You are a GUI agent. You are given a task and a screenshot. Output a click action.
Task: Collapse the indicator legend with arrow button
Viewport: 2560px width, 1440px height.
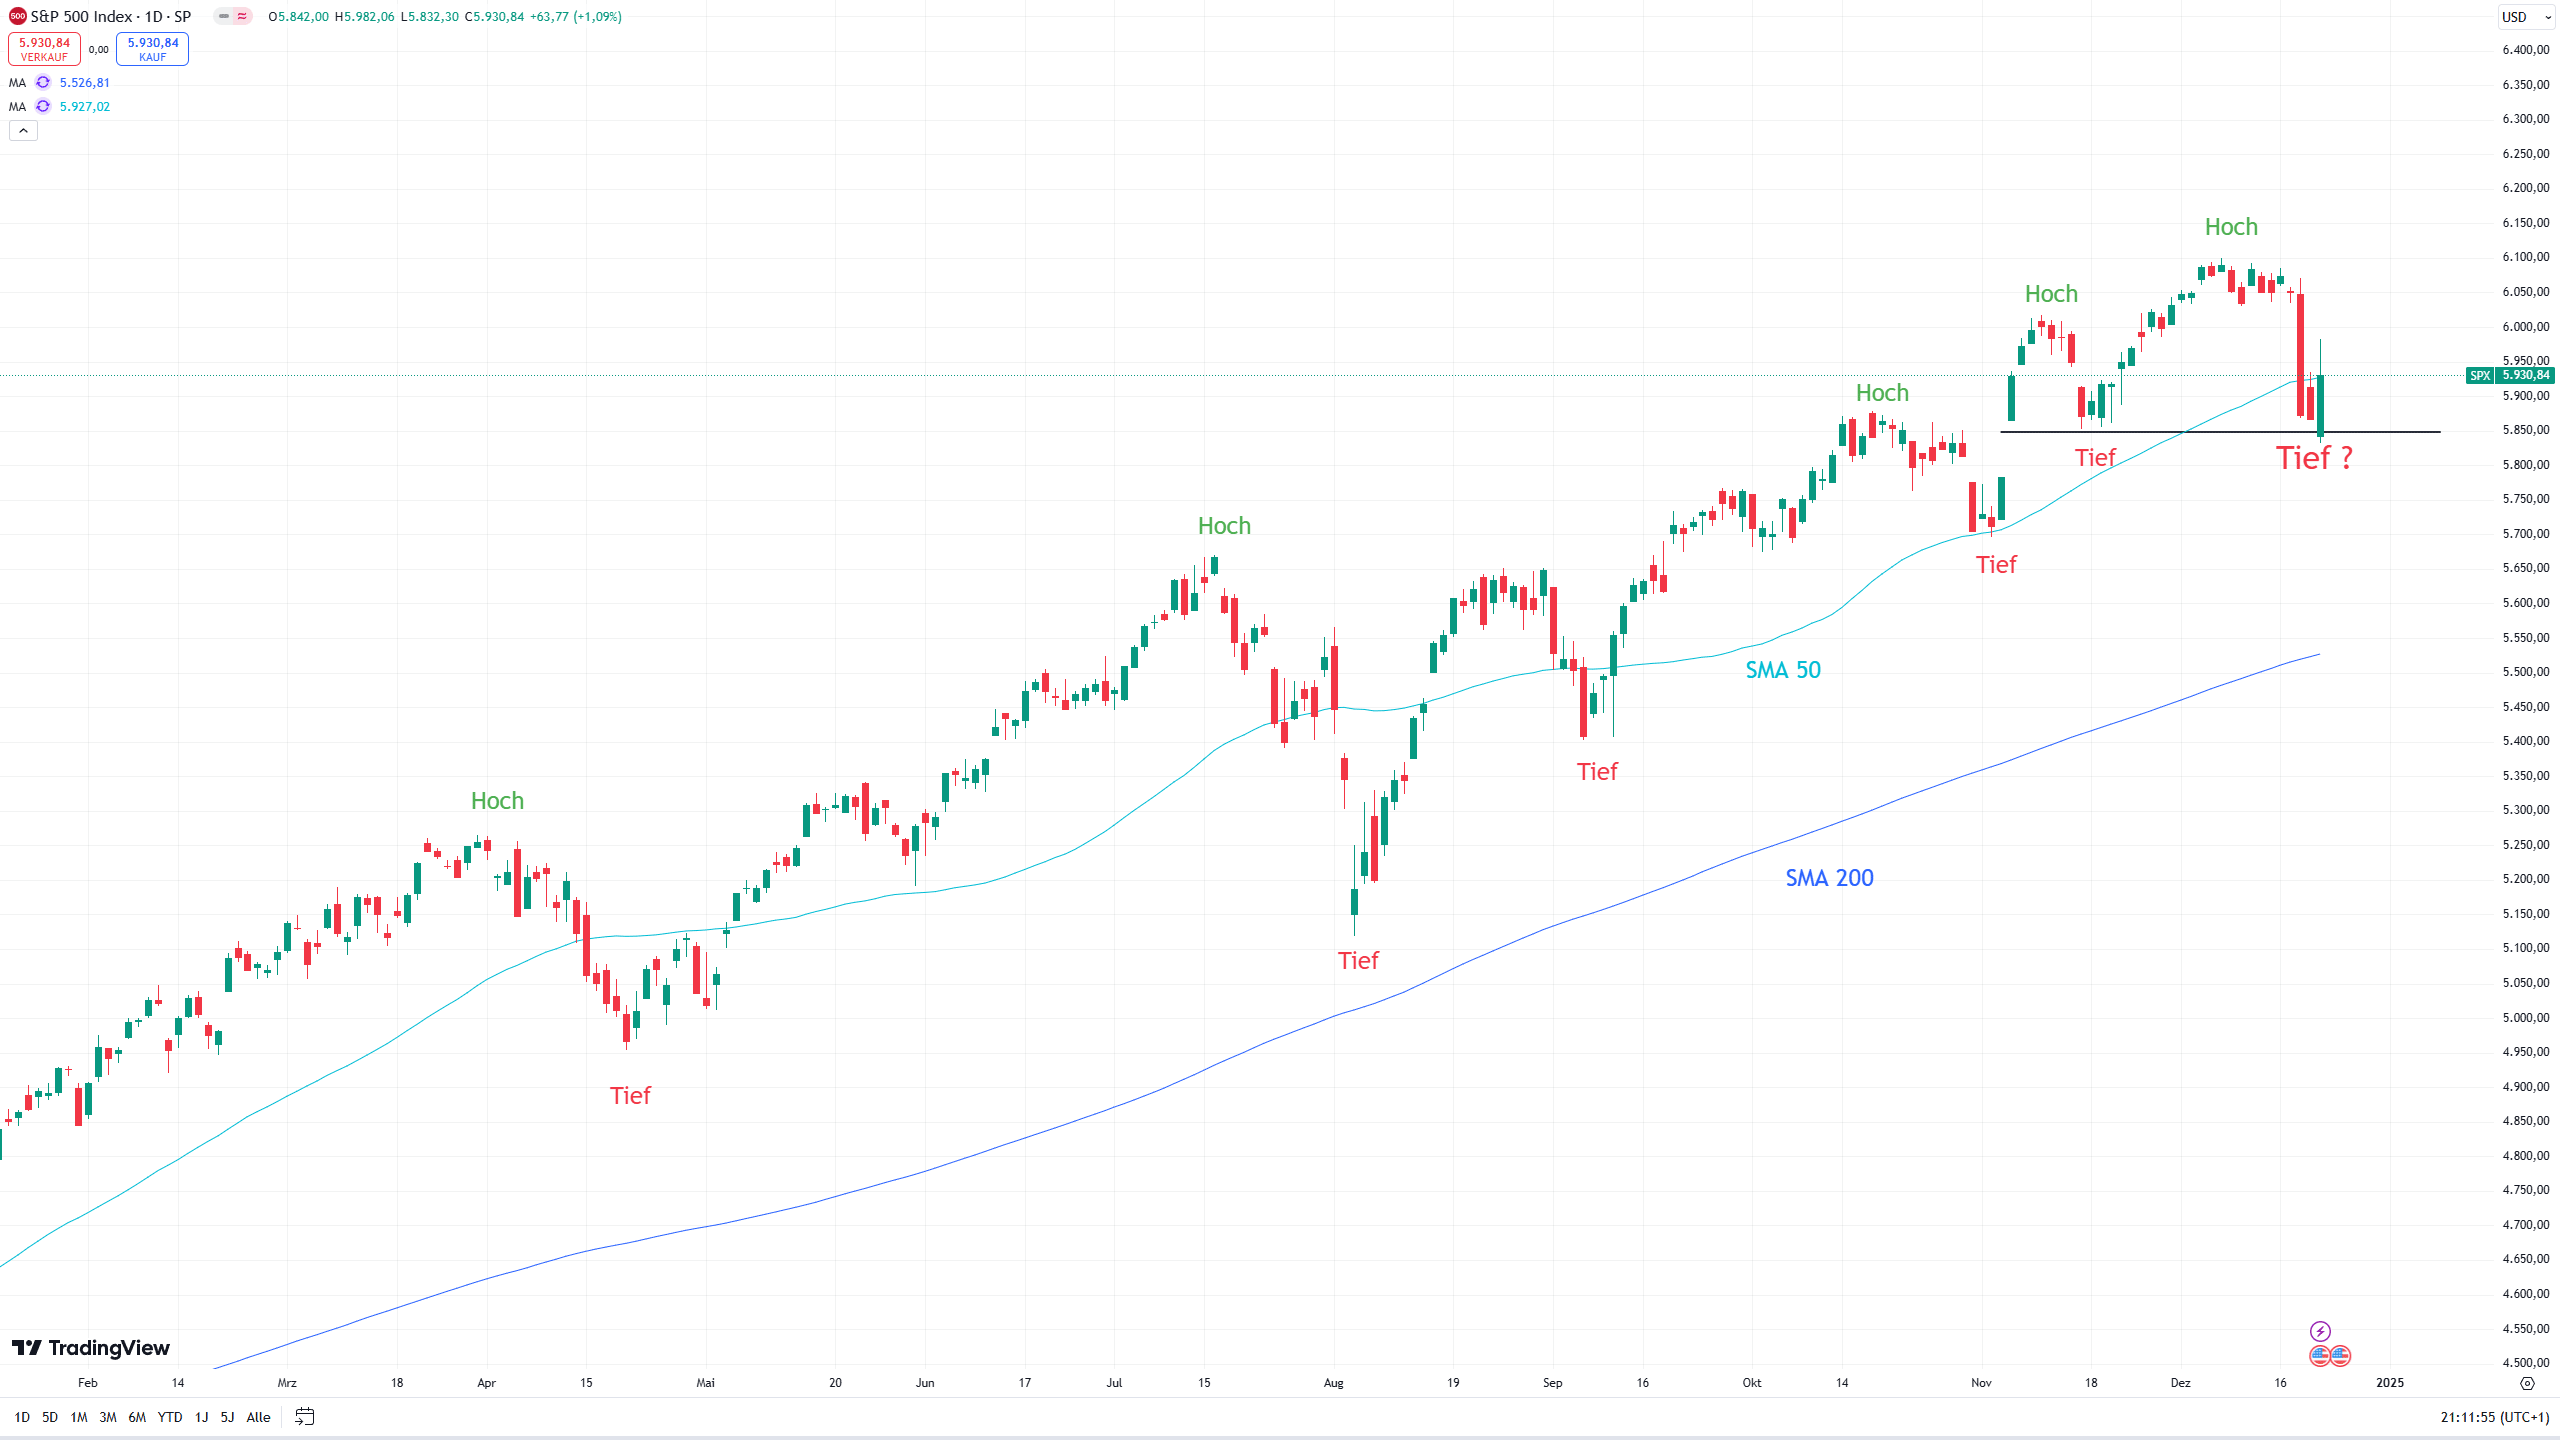23,131
